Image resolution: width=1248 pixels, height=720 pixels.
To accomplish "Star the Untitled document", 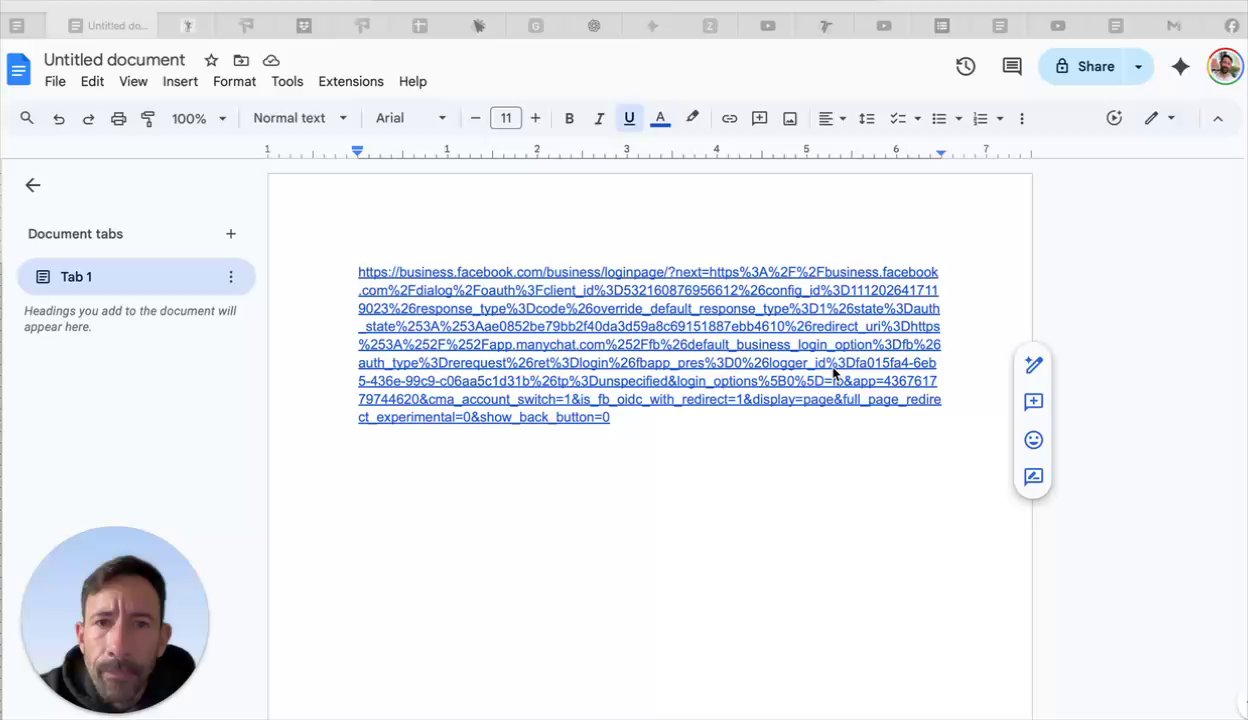I will point(211,61).
